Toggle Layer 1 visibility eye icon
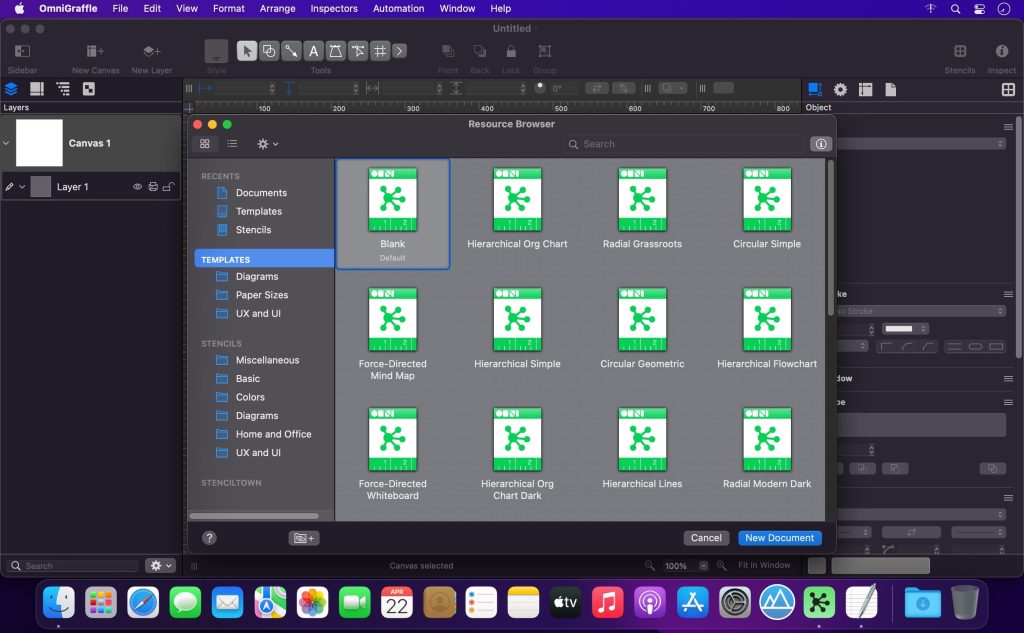This screenshot has height=633, width=1024. 138,187
